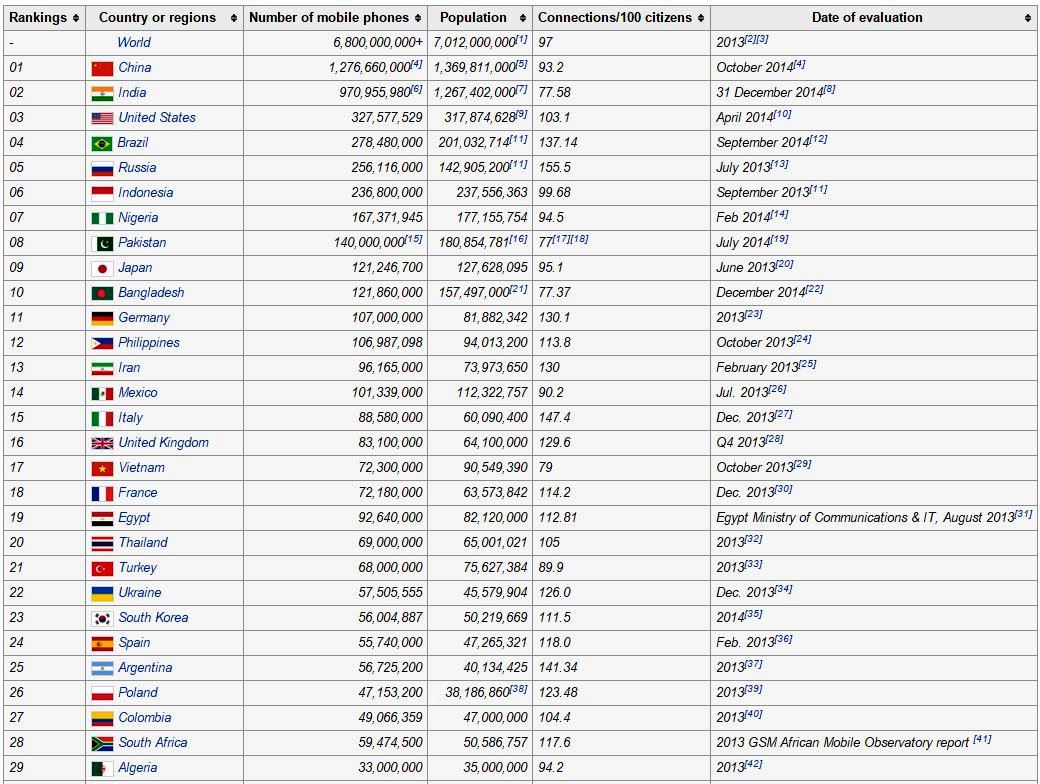Open citation [41] after GSM Observatory report

982,739
